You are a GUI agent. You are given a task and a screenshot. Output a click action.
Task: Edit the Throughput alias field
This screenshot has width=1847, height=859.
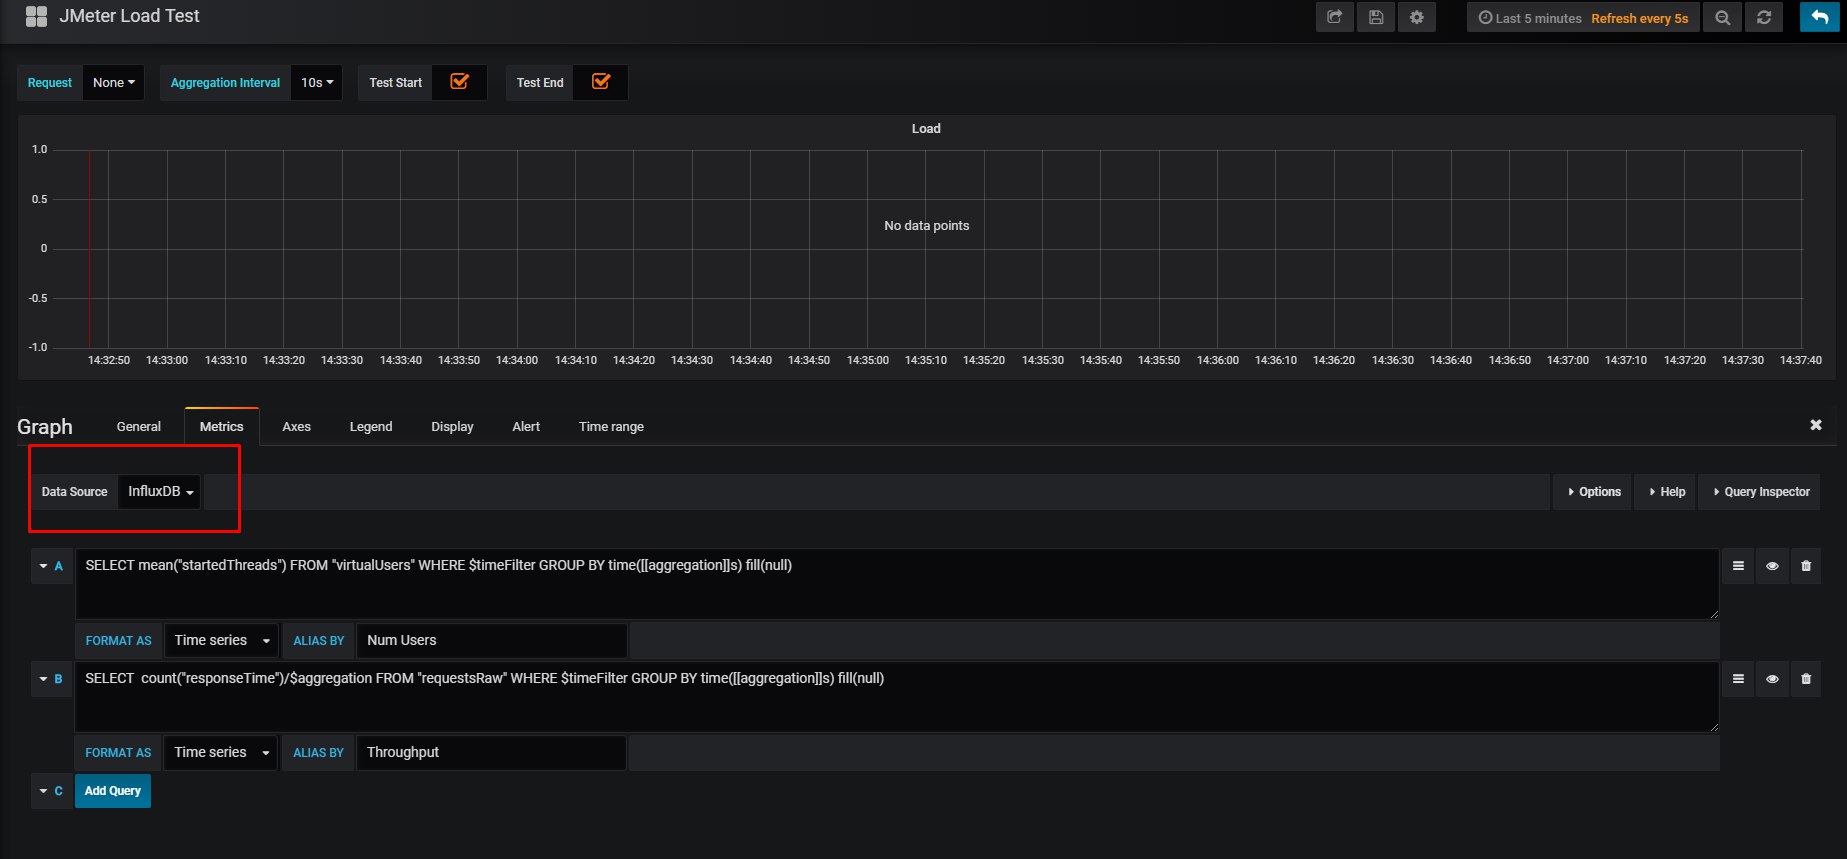click(492, 752)
